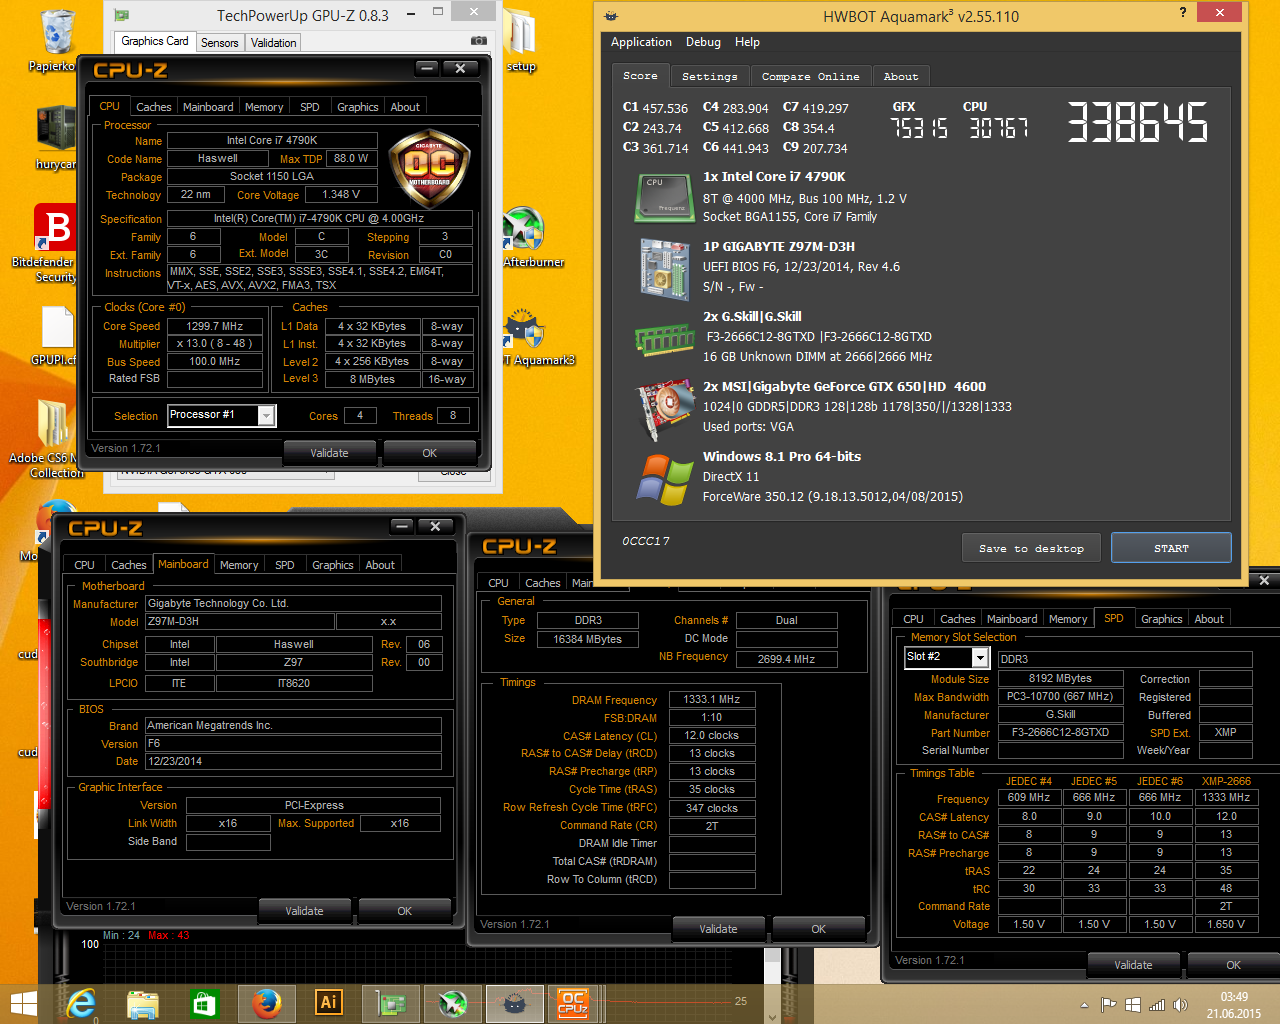This screenshot has height=1024, width=1280.
Task: Click the GPU-Z screenshot camera icon
Action: click(x=479, y=41)
